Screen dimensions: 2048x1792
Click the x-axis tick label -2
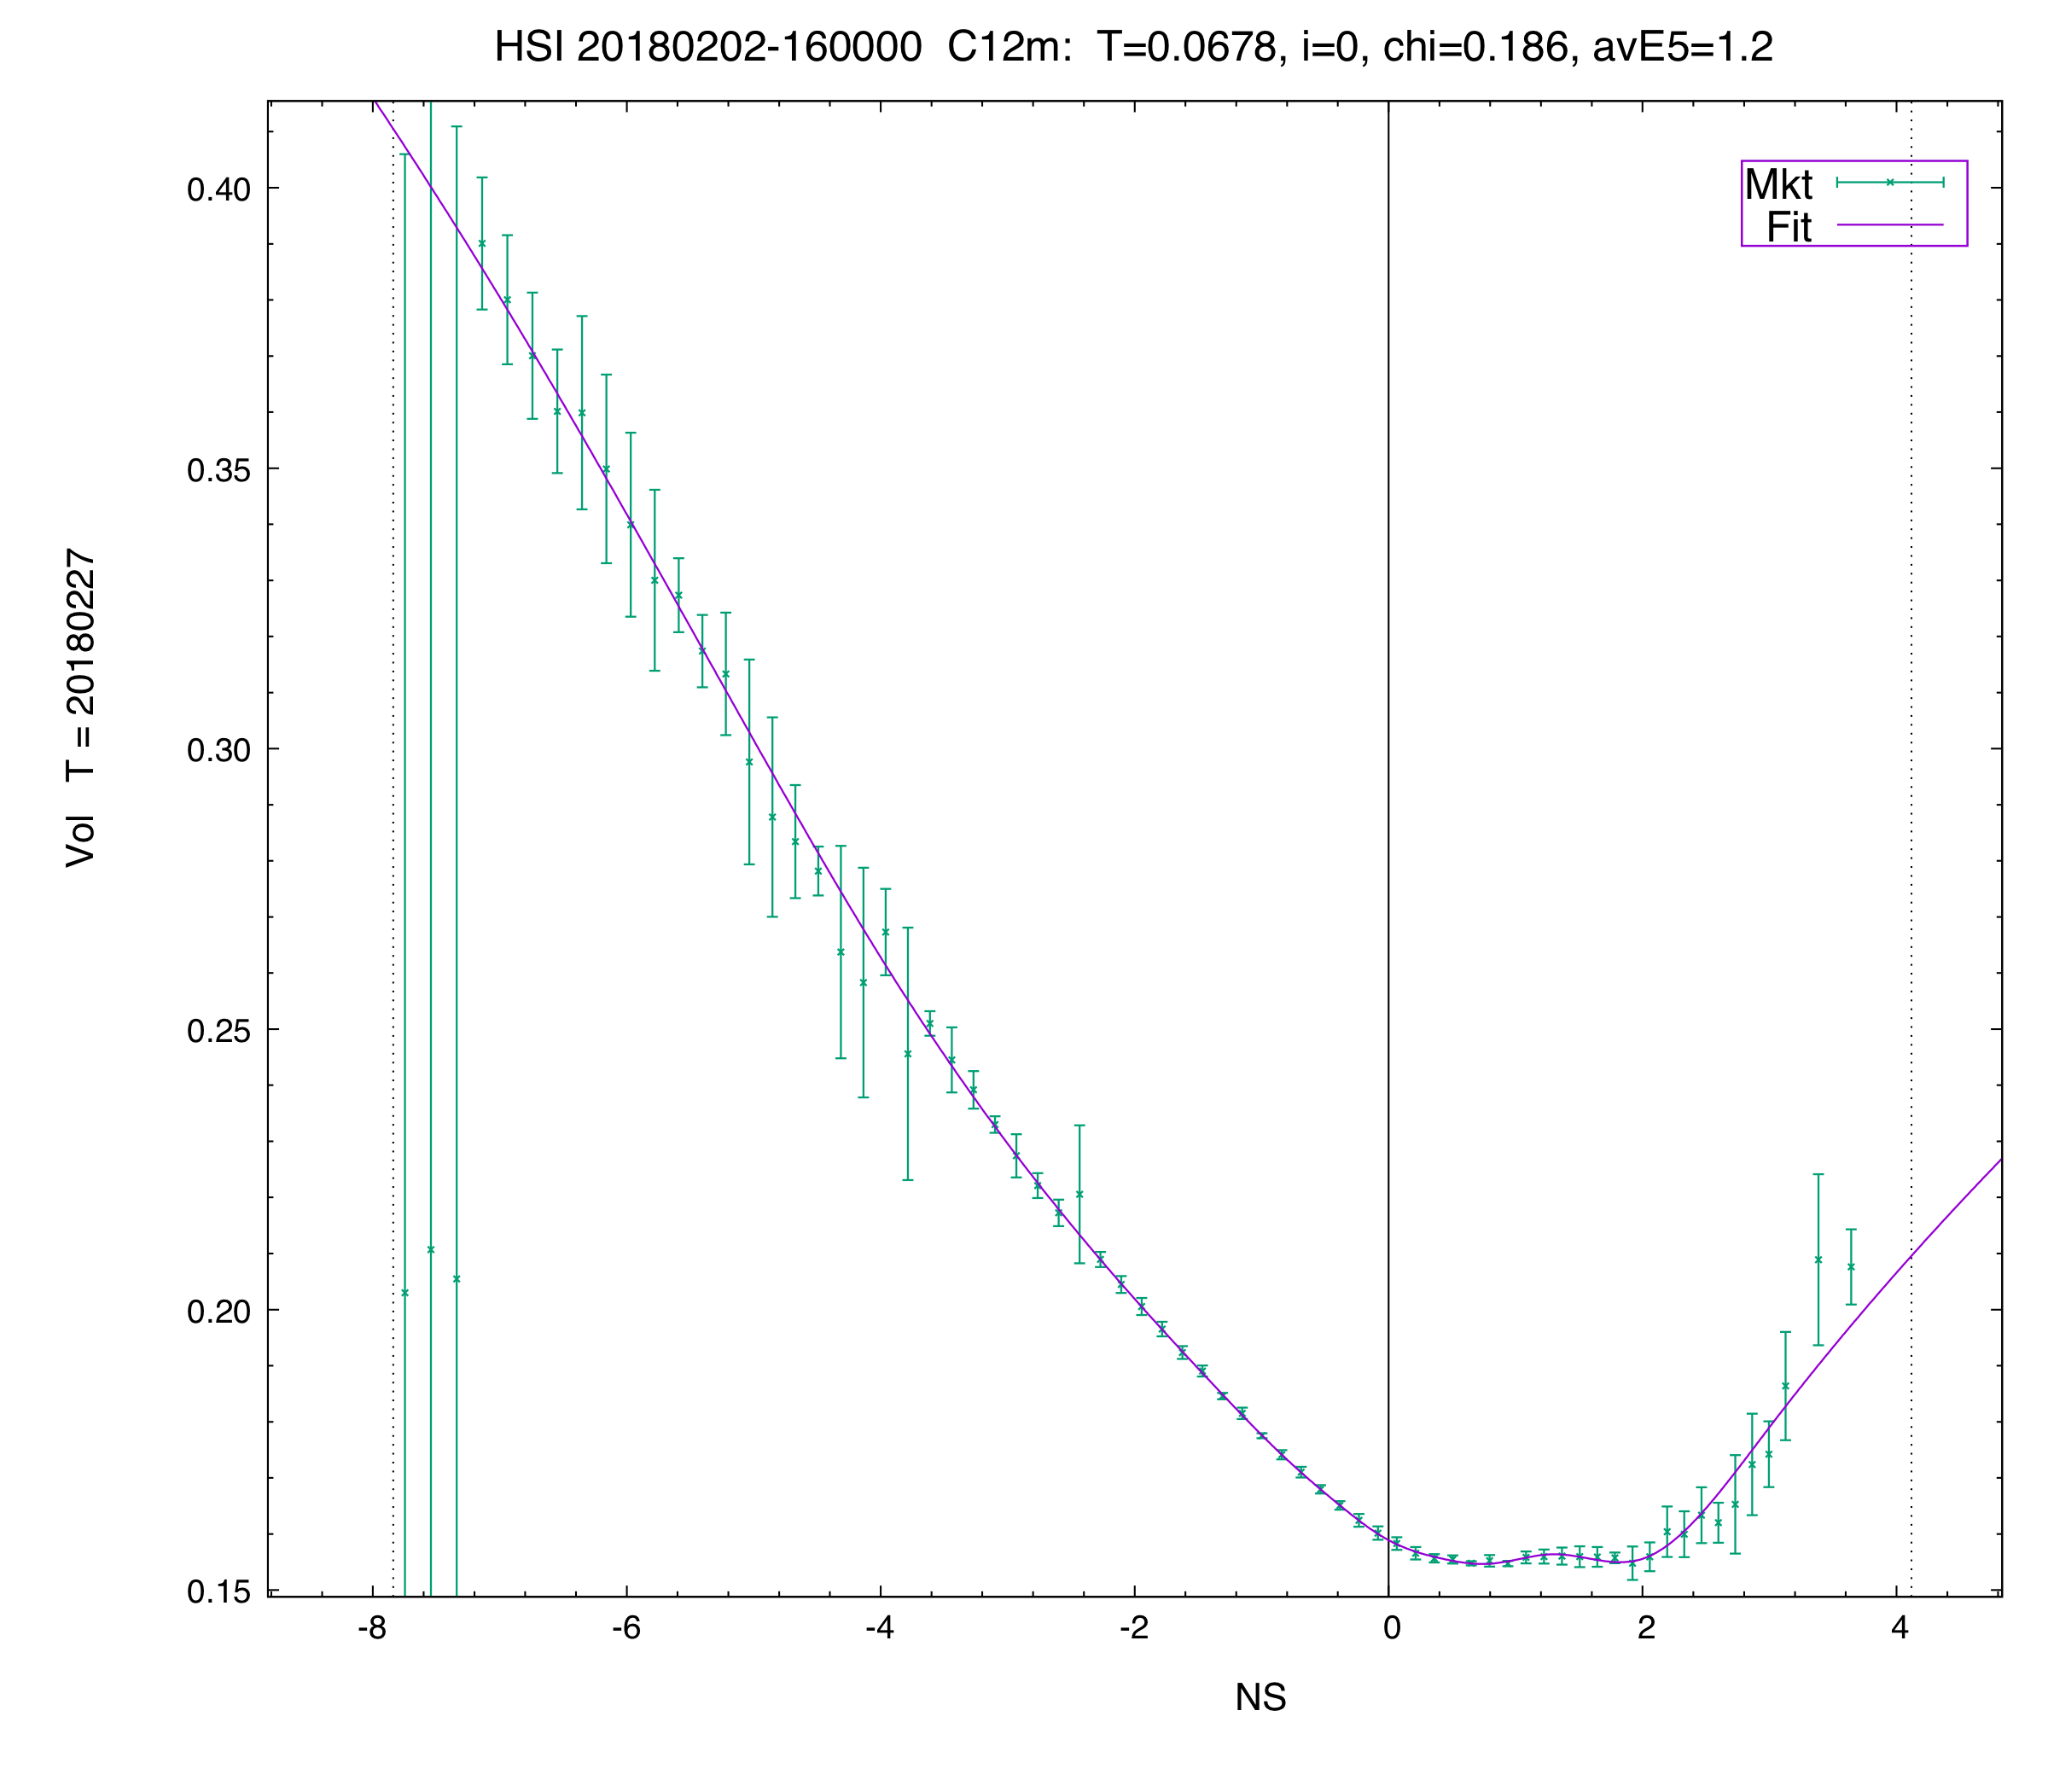pyautogui.click(x=1134, y=1628)
